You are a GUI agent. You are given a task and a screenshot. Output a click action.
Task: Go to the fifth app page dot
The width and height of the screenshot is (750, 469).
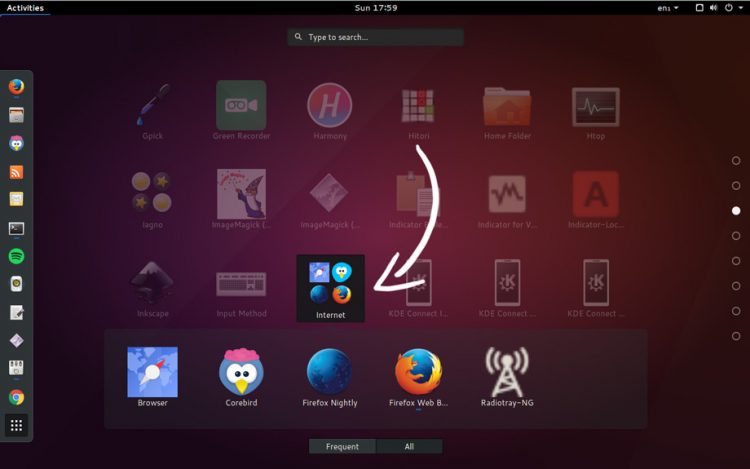tap(736, 261)
